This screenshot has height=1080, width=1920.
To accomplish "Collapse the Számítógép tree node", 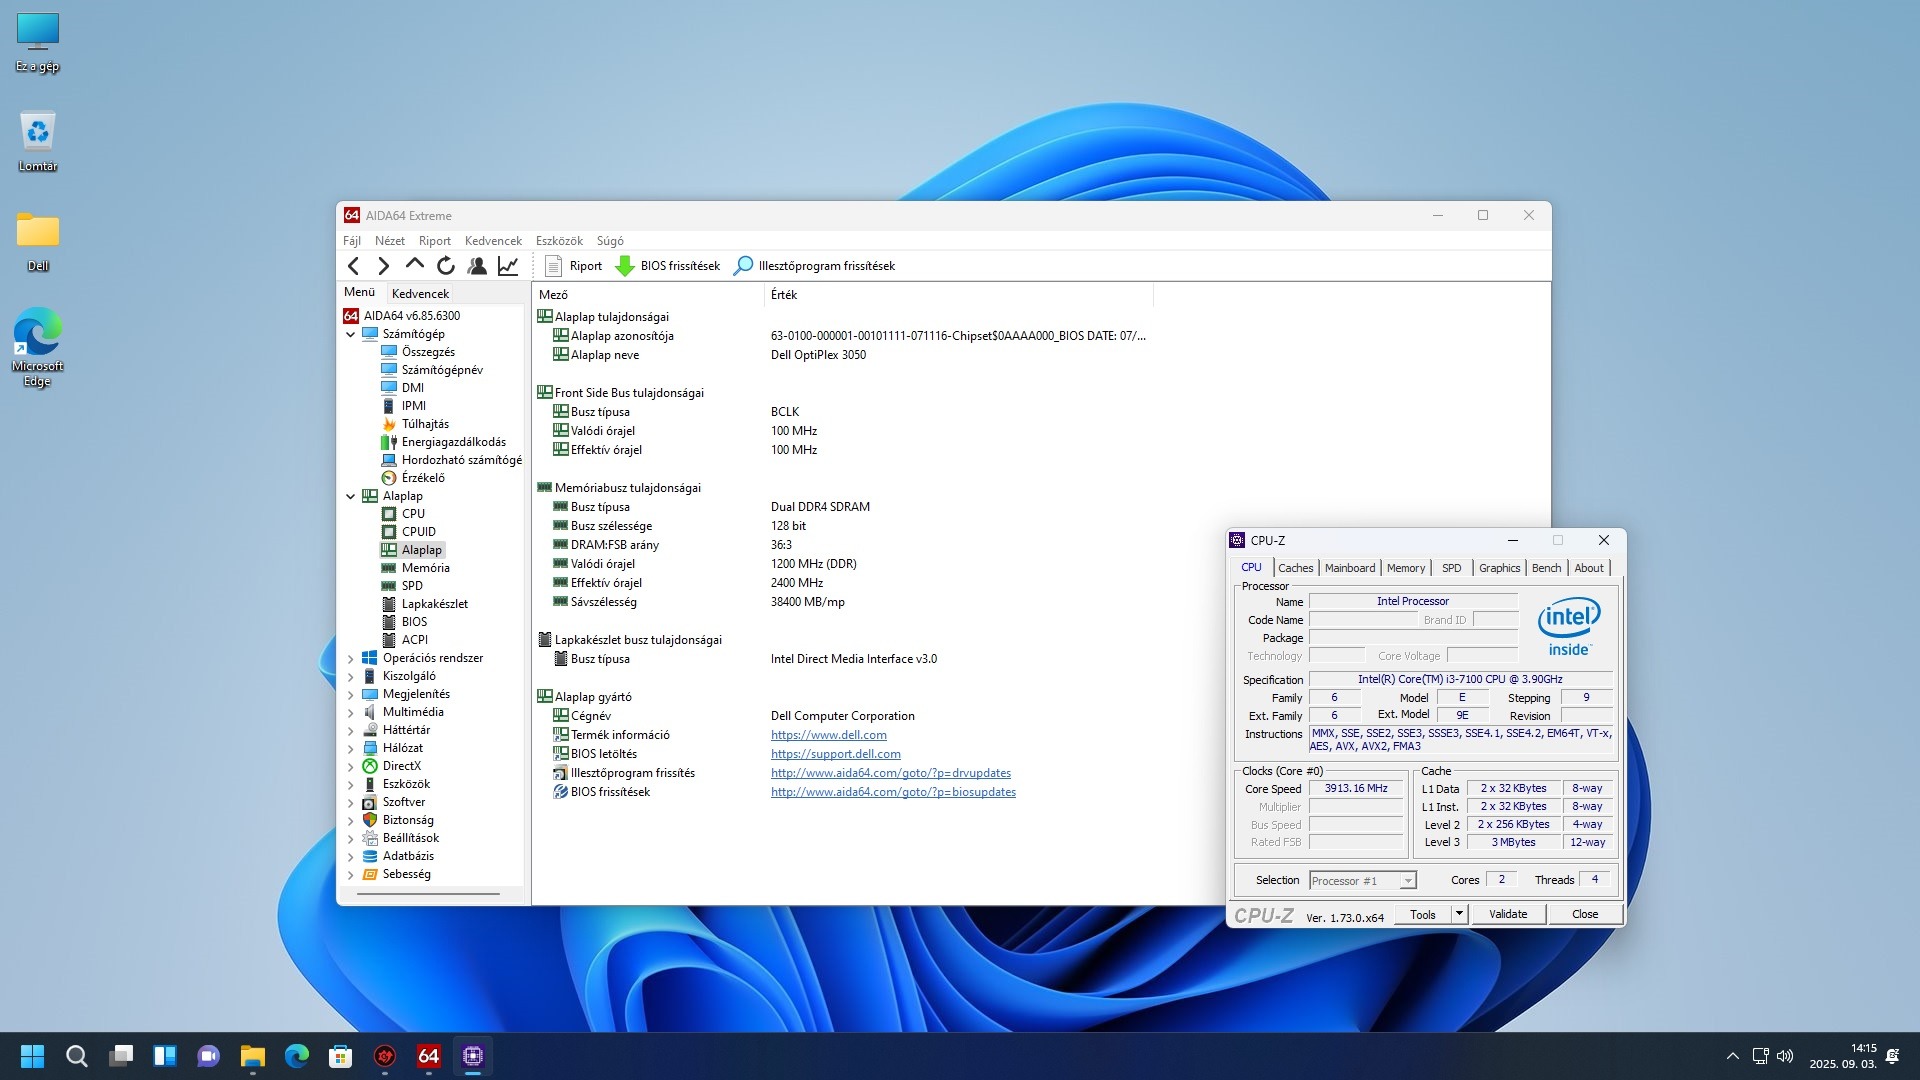I will pos(351,335).
